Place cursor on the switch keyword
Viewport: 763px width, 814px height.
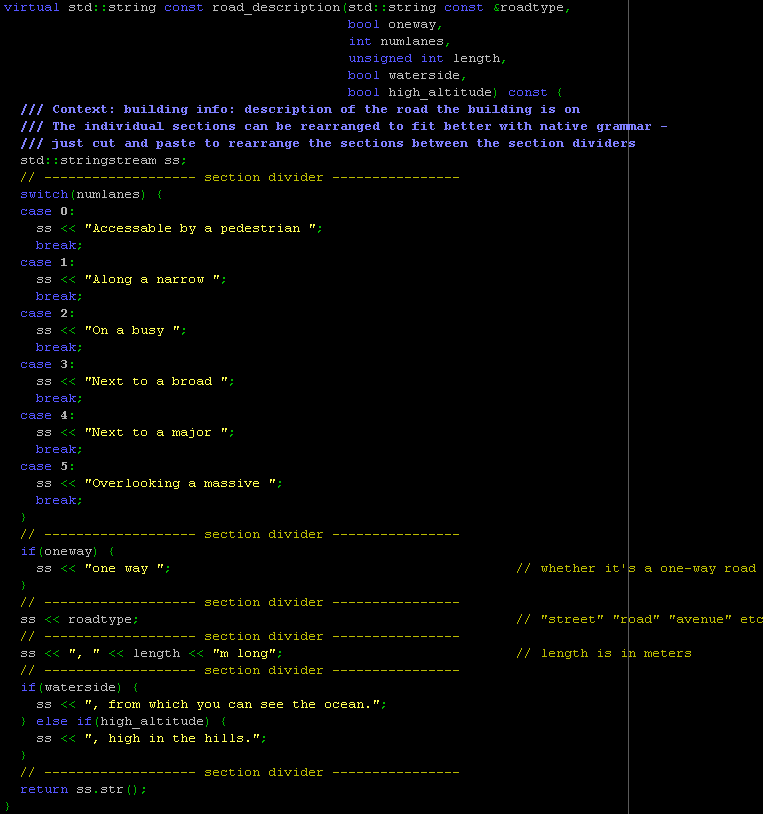(44, 195)
